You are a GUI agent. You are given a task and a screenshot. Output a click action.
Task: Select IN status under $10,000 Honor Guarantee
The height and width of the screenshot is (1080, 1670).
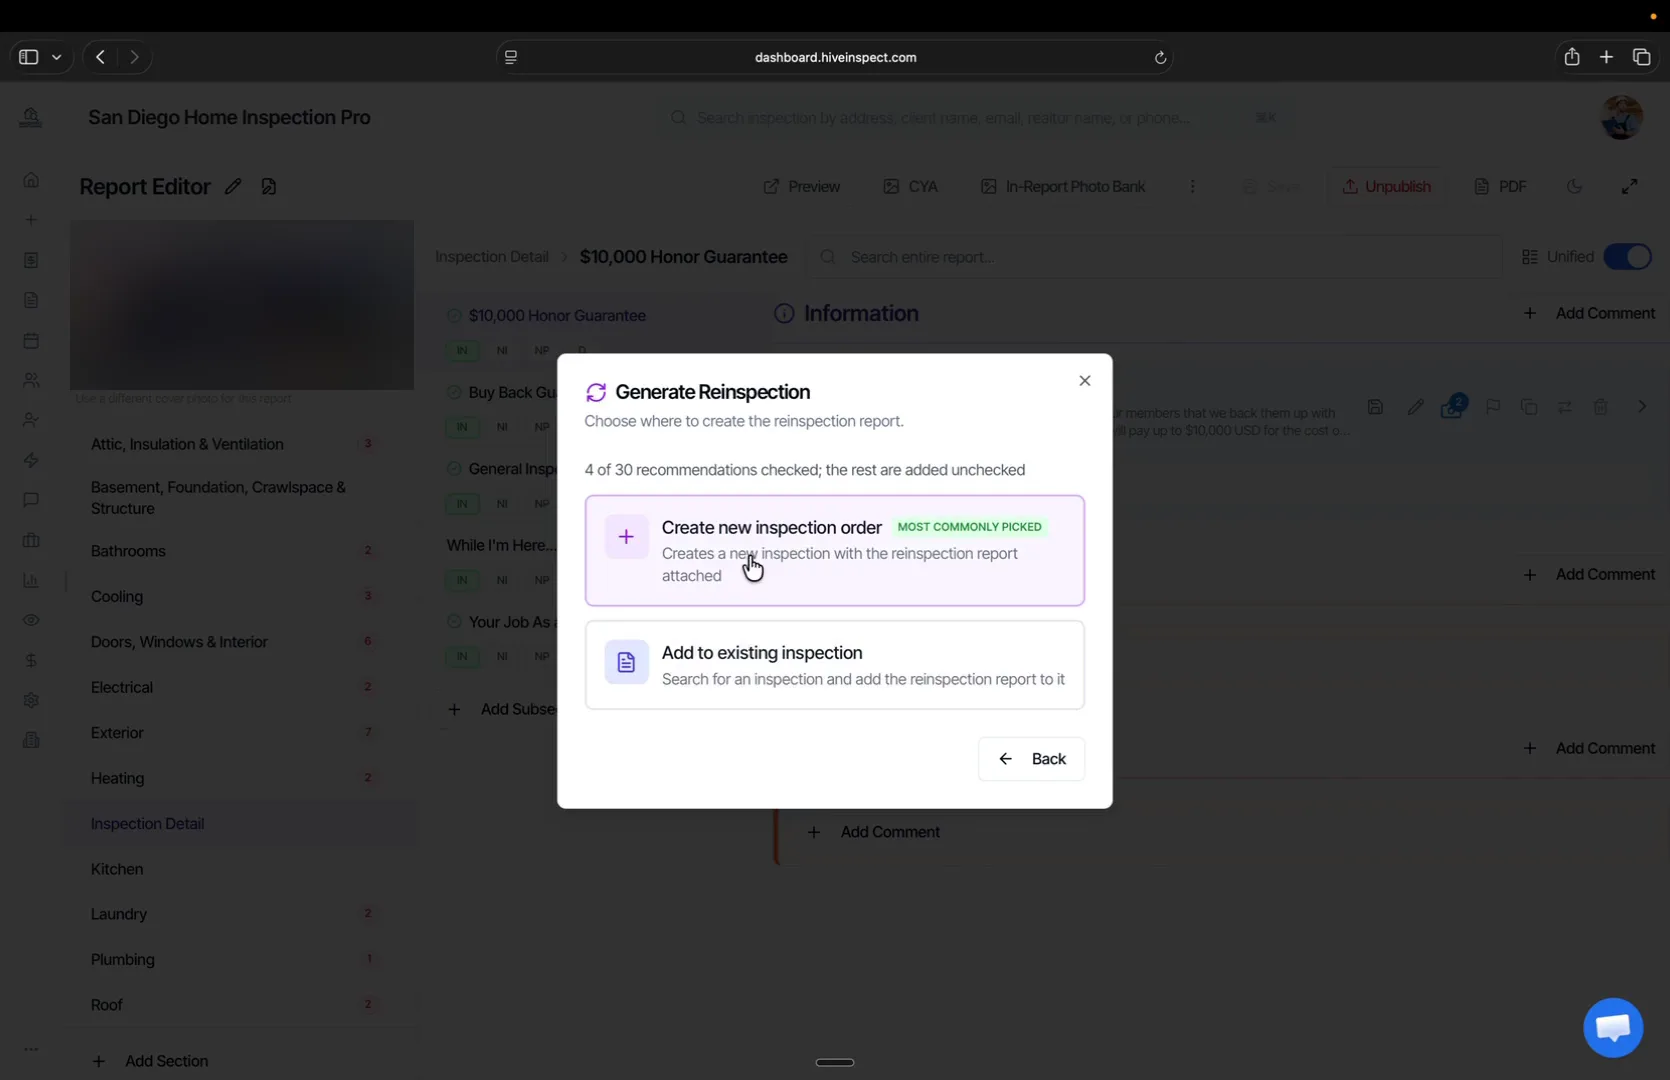pyautogui.click(x=462, y=350)
